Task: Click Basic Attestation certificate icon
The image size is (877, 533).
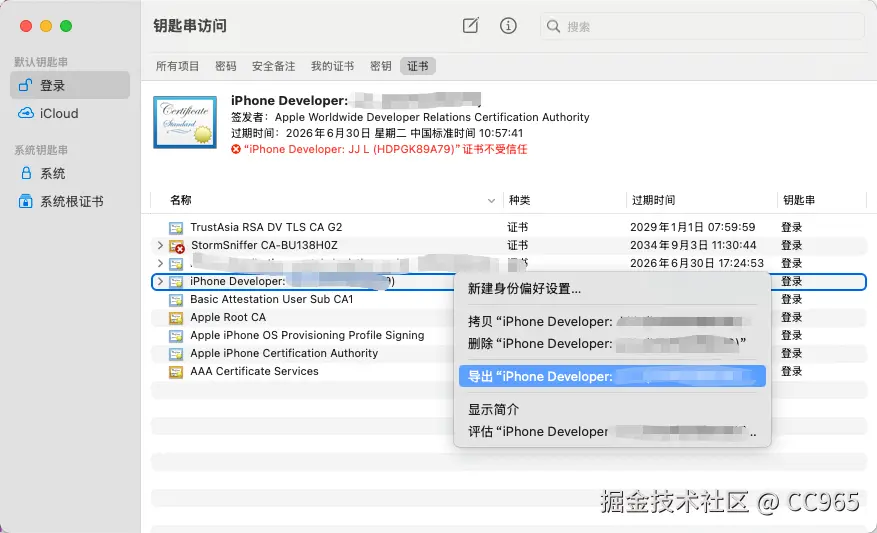Action: [x=176, y=300]
